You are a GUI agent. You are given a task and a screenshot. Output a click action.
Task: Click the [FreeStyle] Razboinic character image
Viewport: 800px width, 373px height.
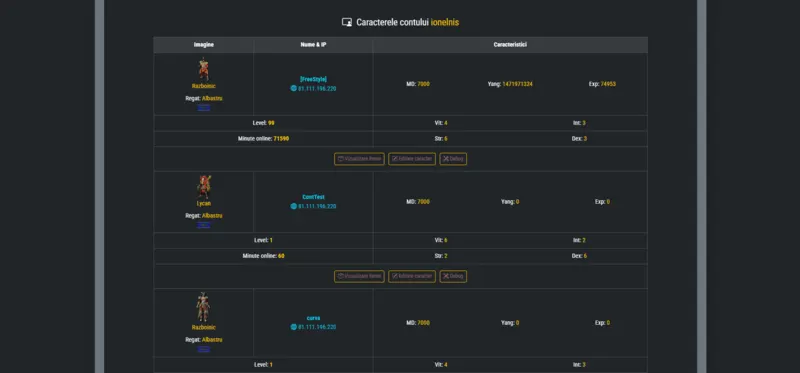tap(204, 69)
